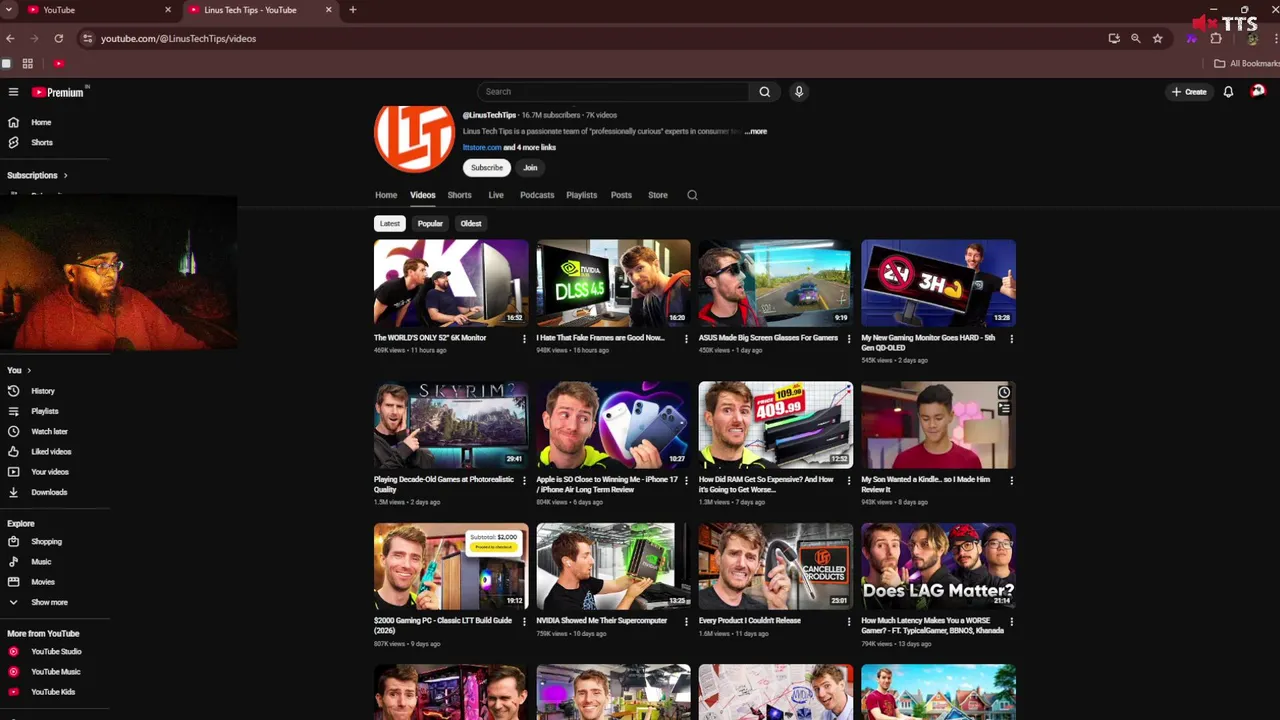Open more actions for Gaming Monitor QD-OLED video

click(1011, 339)
